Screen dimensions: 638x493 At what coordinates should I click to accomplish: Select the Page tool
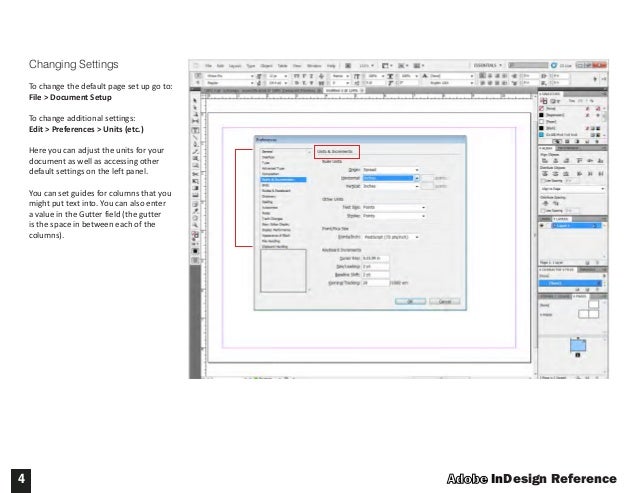pos(195,115)
